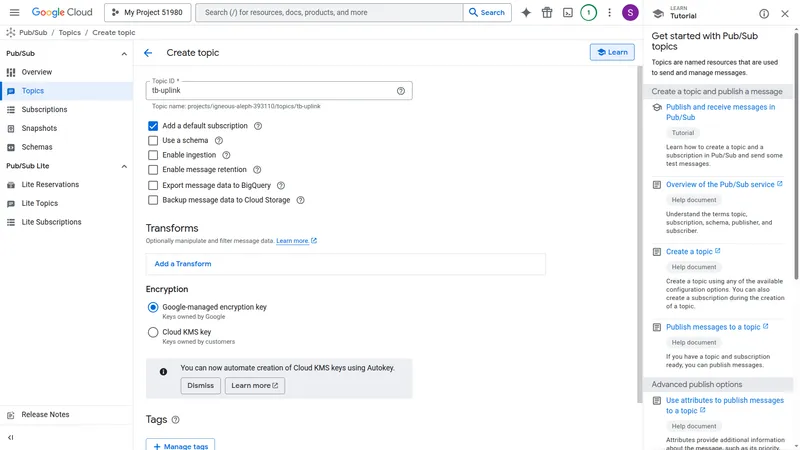Image resolution: width=800 pixels, height=450 pixels.
Task: Collapse the Pub/Sub sidebar section
Action: [124, 54]
